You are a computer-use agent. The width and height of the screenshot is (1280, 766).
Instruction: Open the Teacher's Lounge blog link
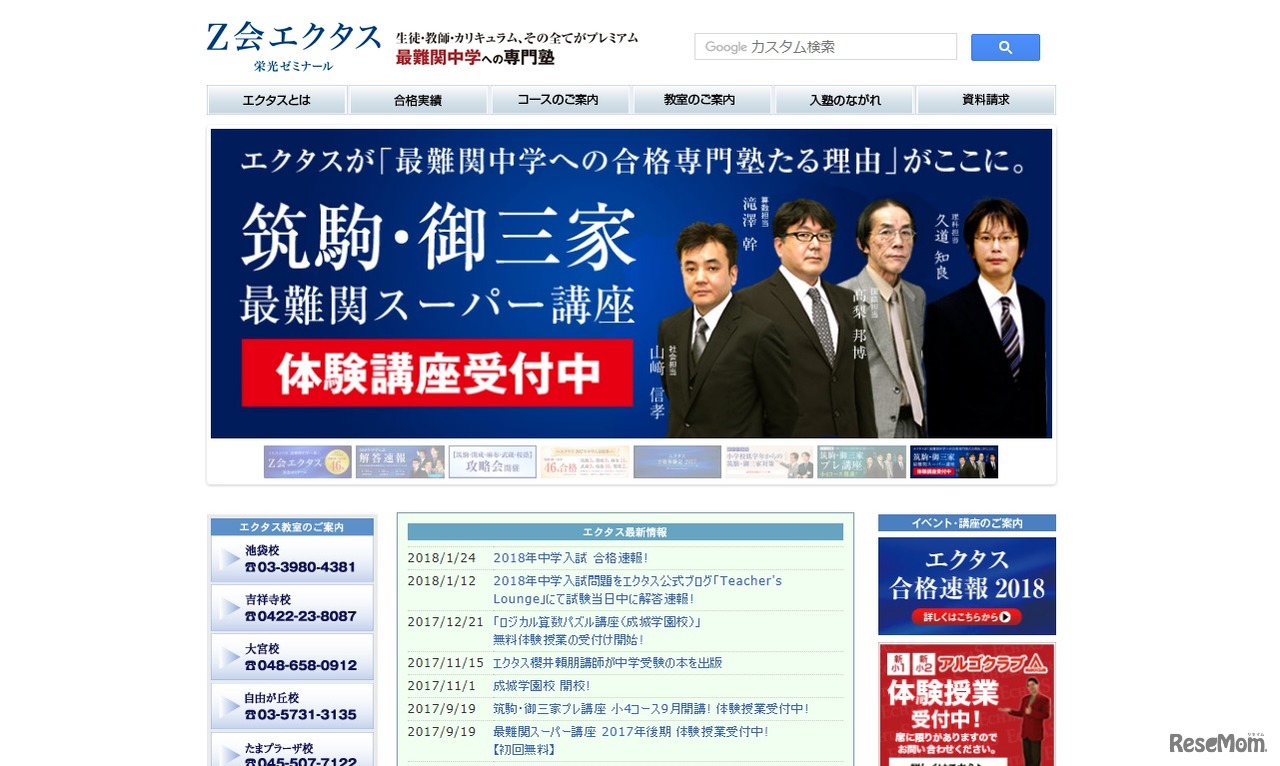(636, 580)
